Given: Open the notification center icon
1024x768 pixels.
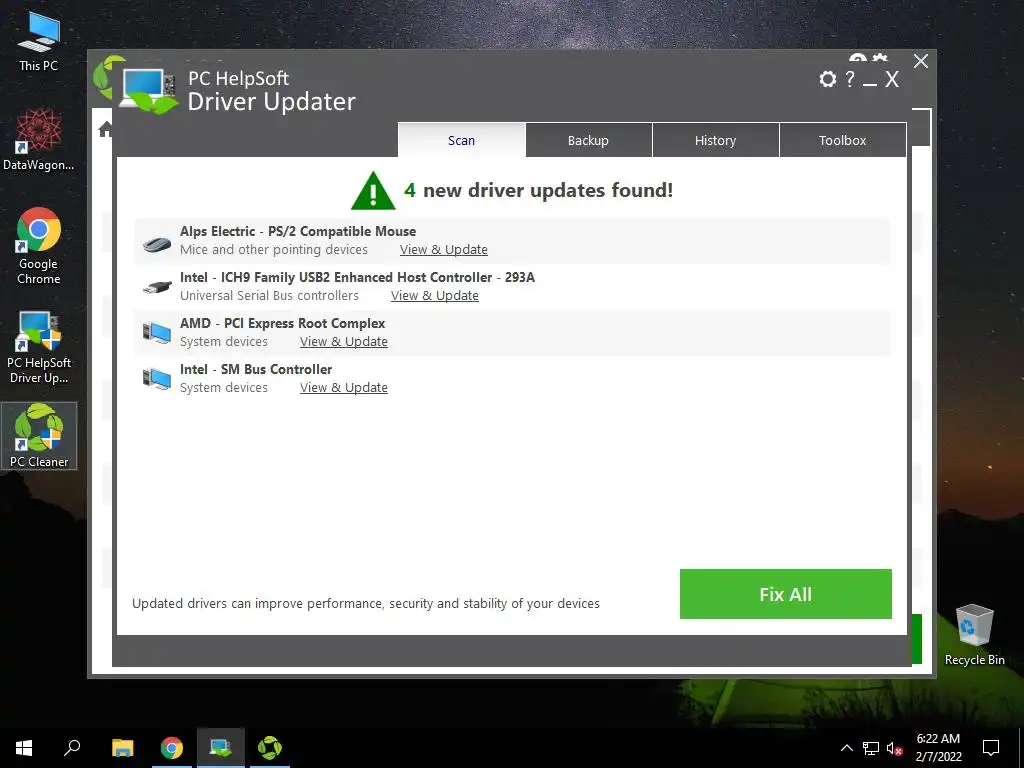Looking at the screenshot, I should (x=991, y=748).
